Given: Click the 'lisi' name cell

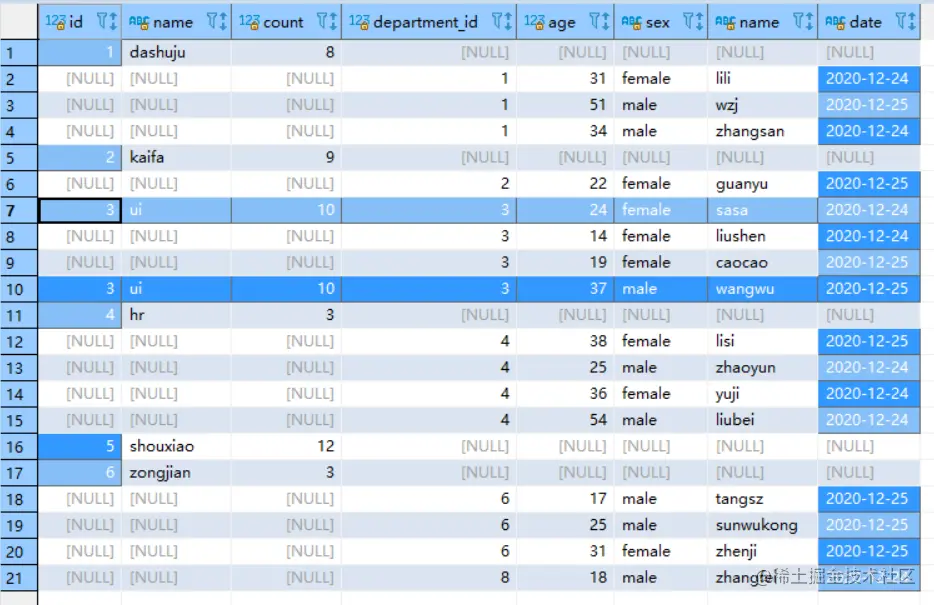Looking at the screenshot, I should pos(763,341).
